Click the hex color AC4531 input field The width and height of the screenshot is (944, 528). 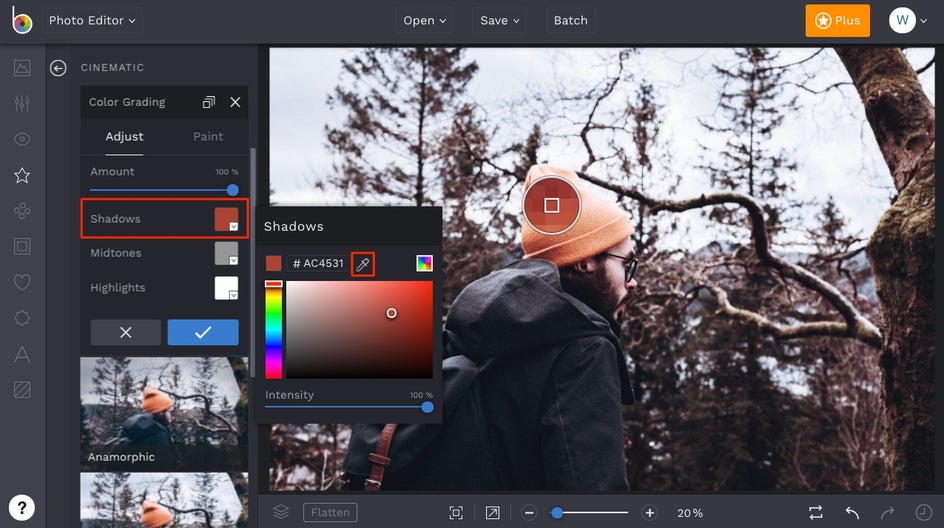click(318, 263)
